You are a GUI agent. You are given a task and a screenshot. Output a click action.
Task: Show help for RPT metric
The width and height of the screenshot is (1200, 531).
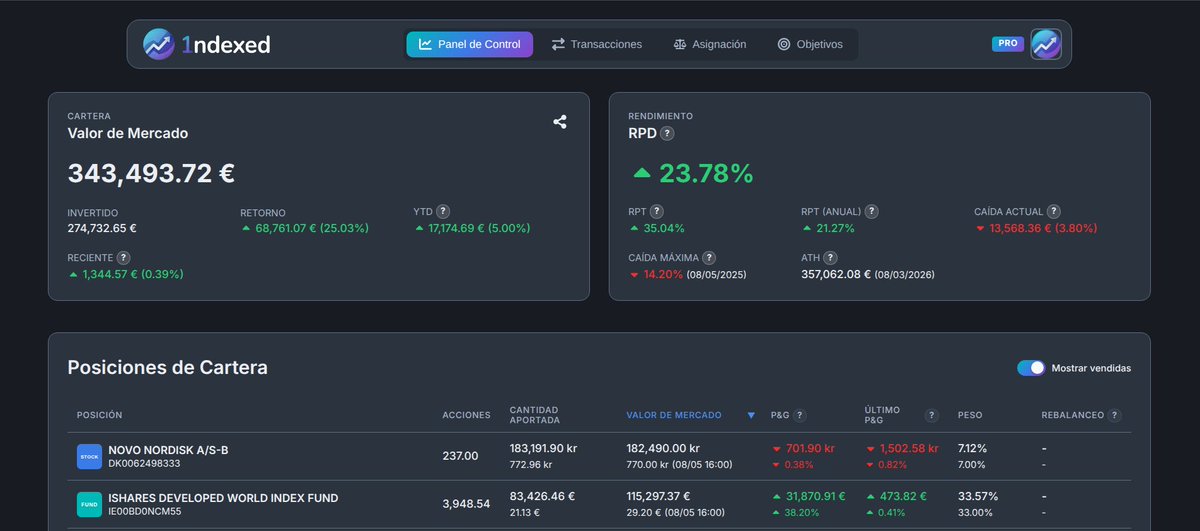click(657, 212)
